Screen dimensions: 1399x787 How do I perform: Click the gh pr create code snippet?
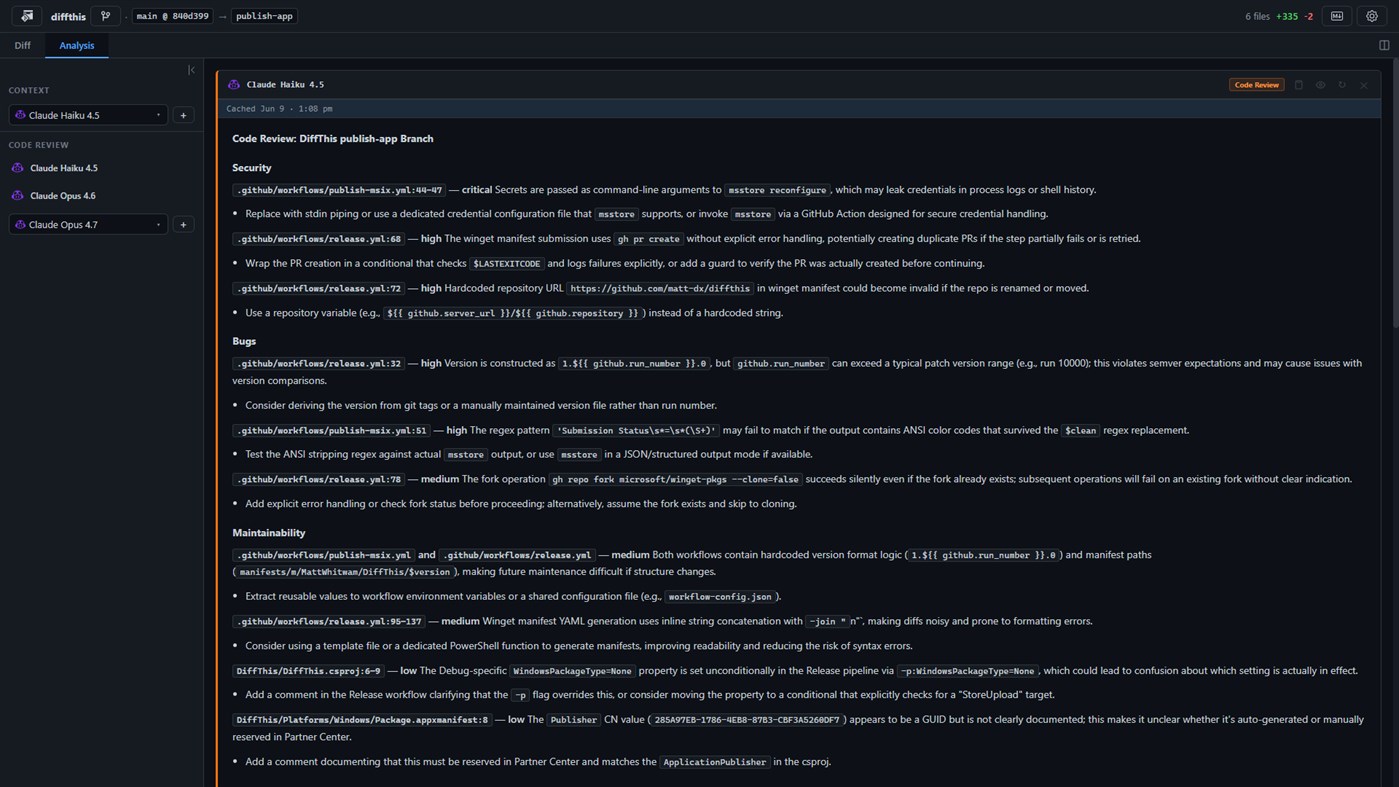tap(648, 239)
